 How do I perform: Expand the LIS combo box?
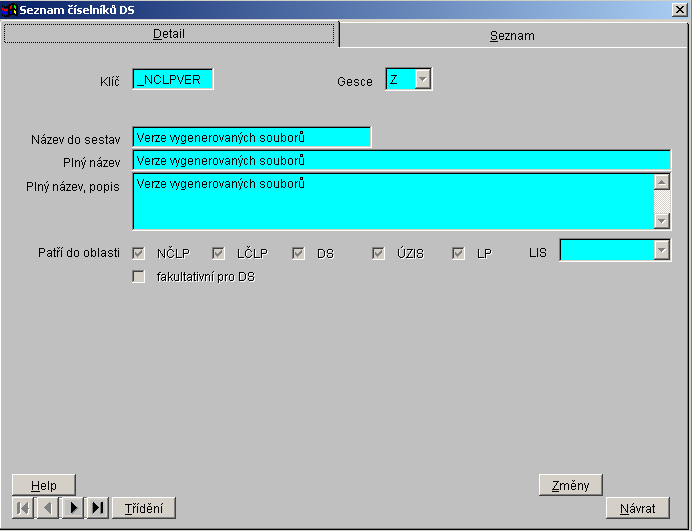coord(661,250)
